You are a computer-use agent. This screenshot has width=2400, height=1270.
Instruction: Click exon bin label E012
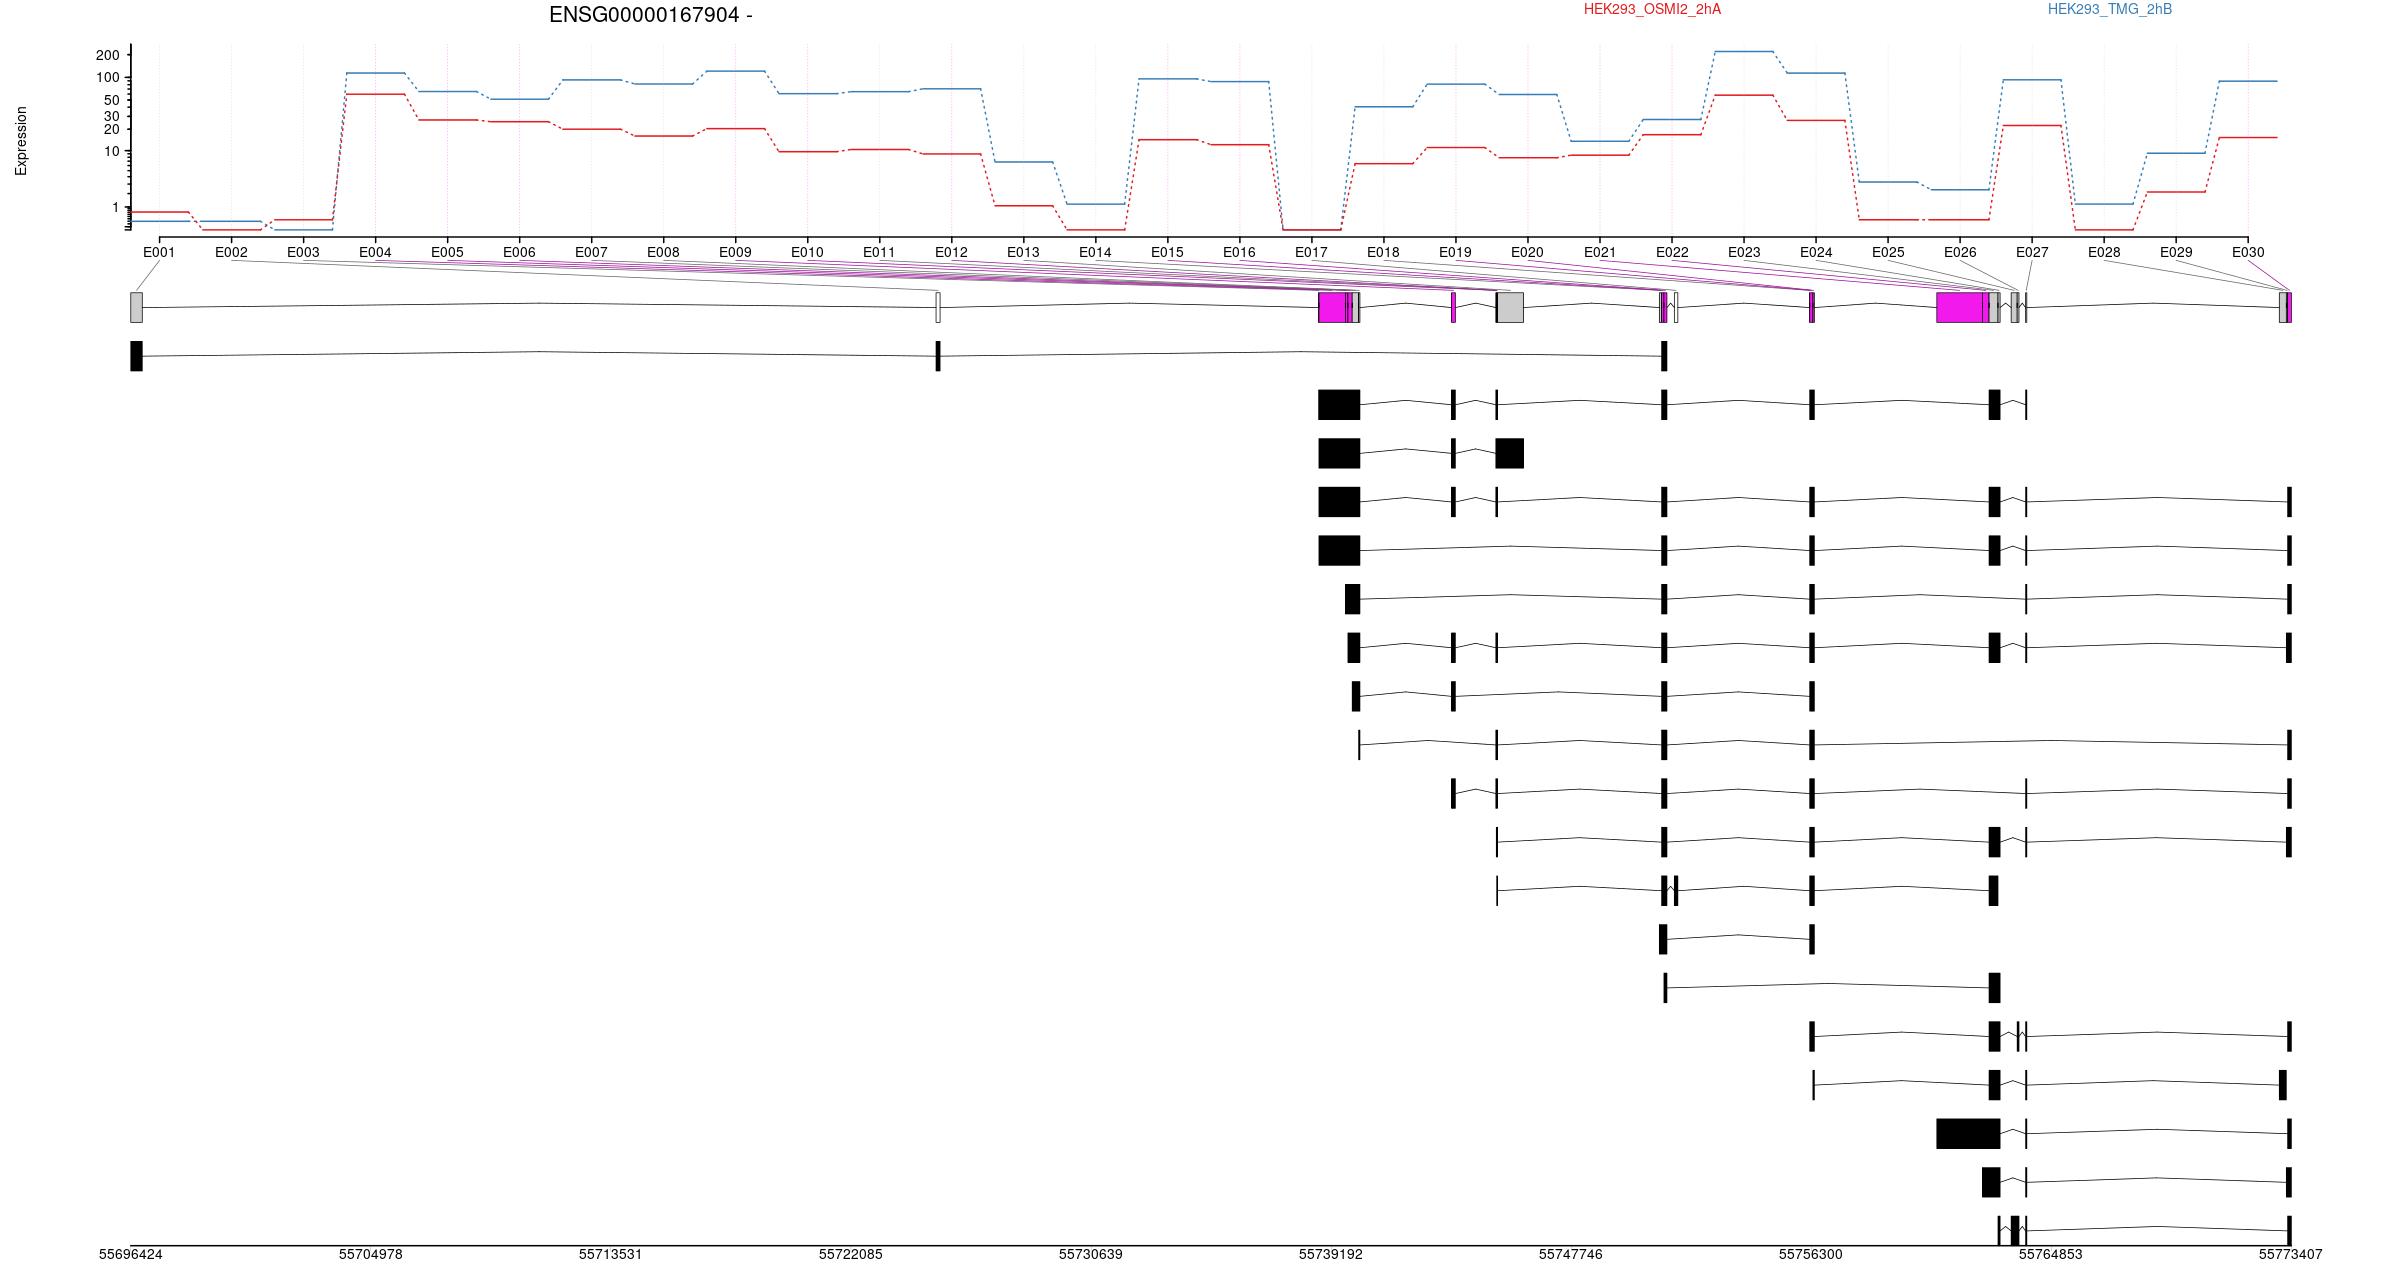click(x=951, y=252)
